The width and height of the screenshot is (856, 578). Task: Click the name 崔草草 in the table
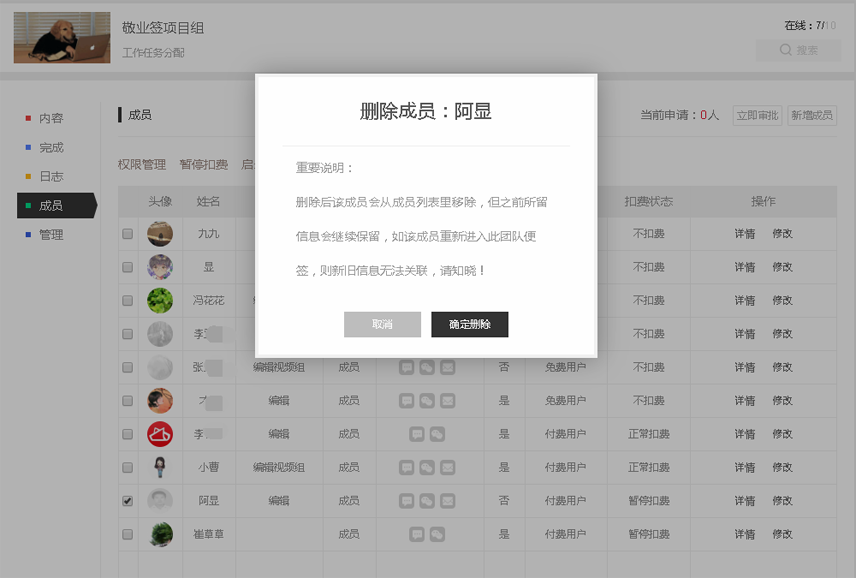(209, 534)
